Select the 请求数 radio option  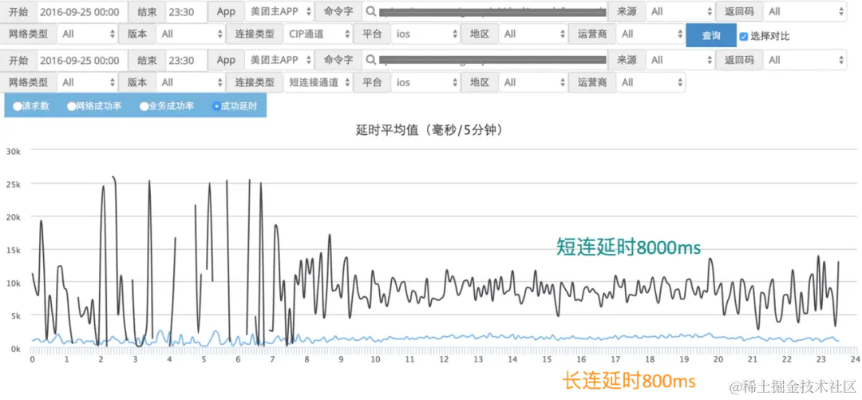click(x=17, y=105)
